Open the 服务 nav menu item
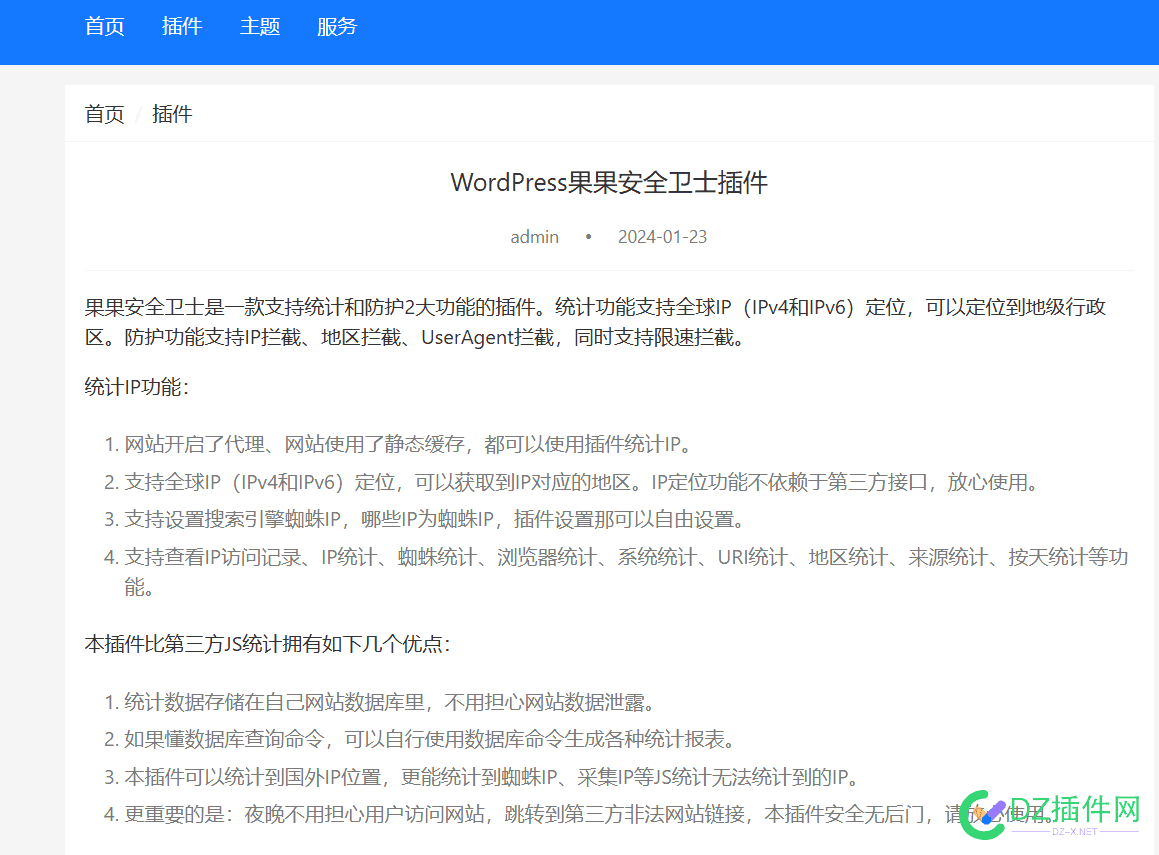 (x=337, y=27)
